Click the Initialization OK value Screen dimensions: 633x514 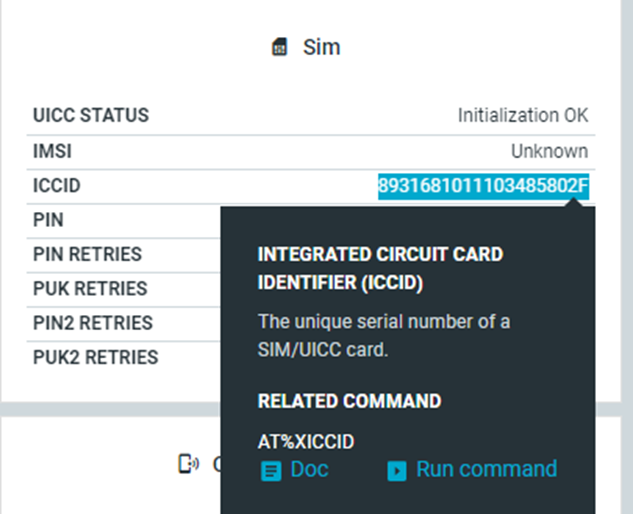pos(523,115)
